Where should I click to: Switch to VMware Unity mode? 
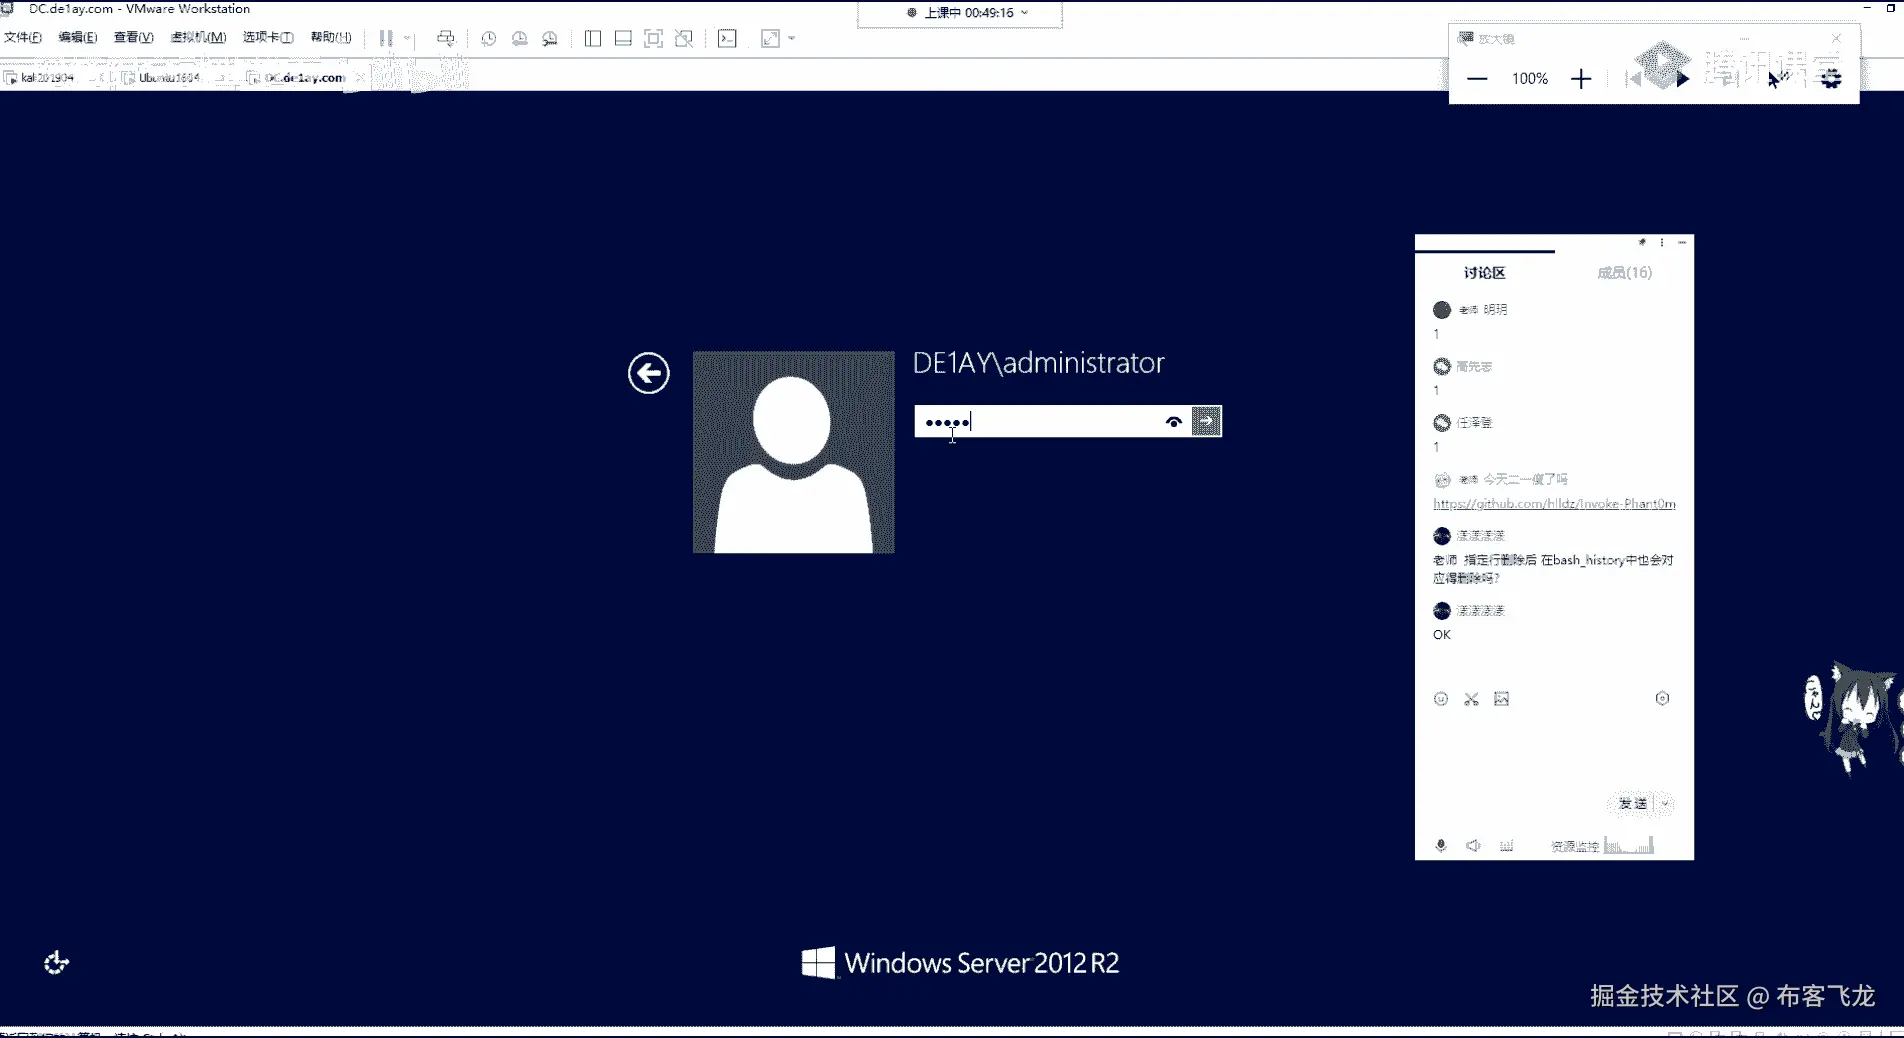point(684,38)
